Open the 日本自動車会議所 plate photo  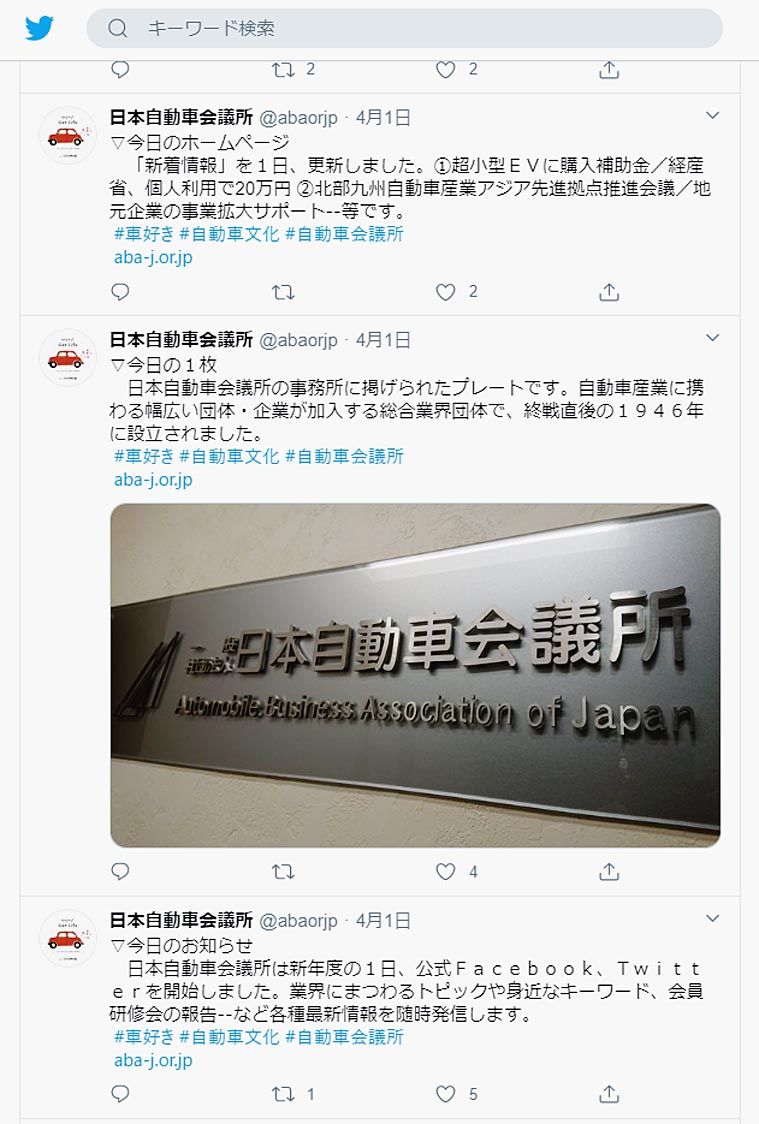(x=415, y=675)
